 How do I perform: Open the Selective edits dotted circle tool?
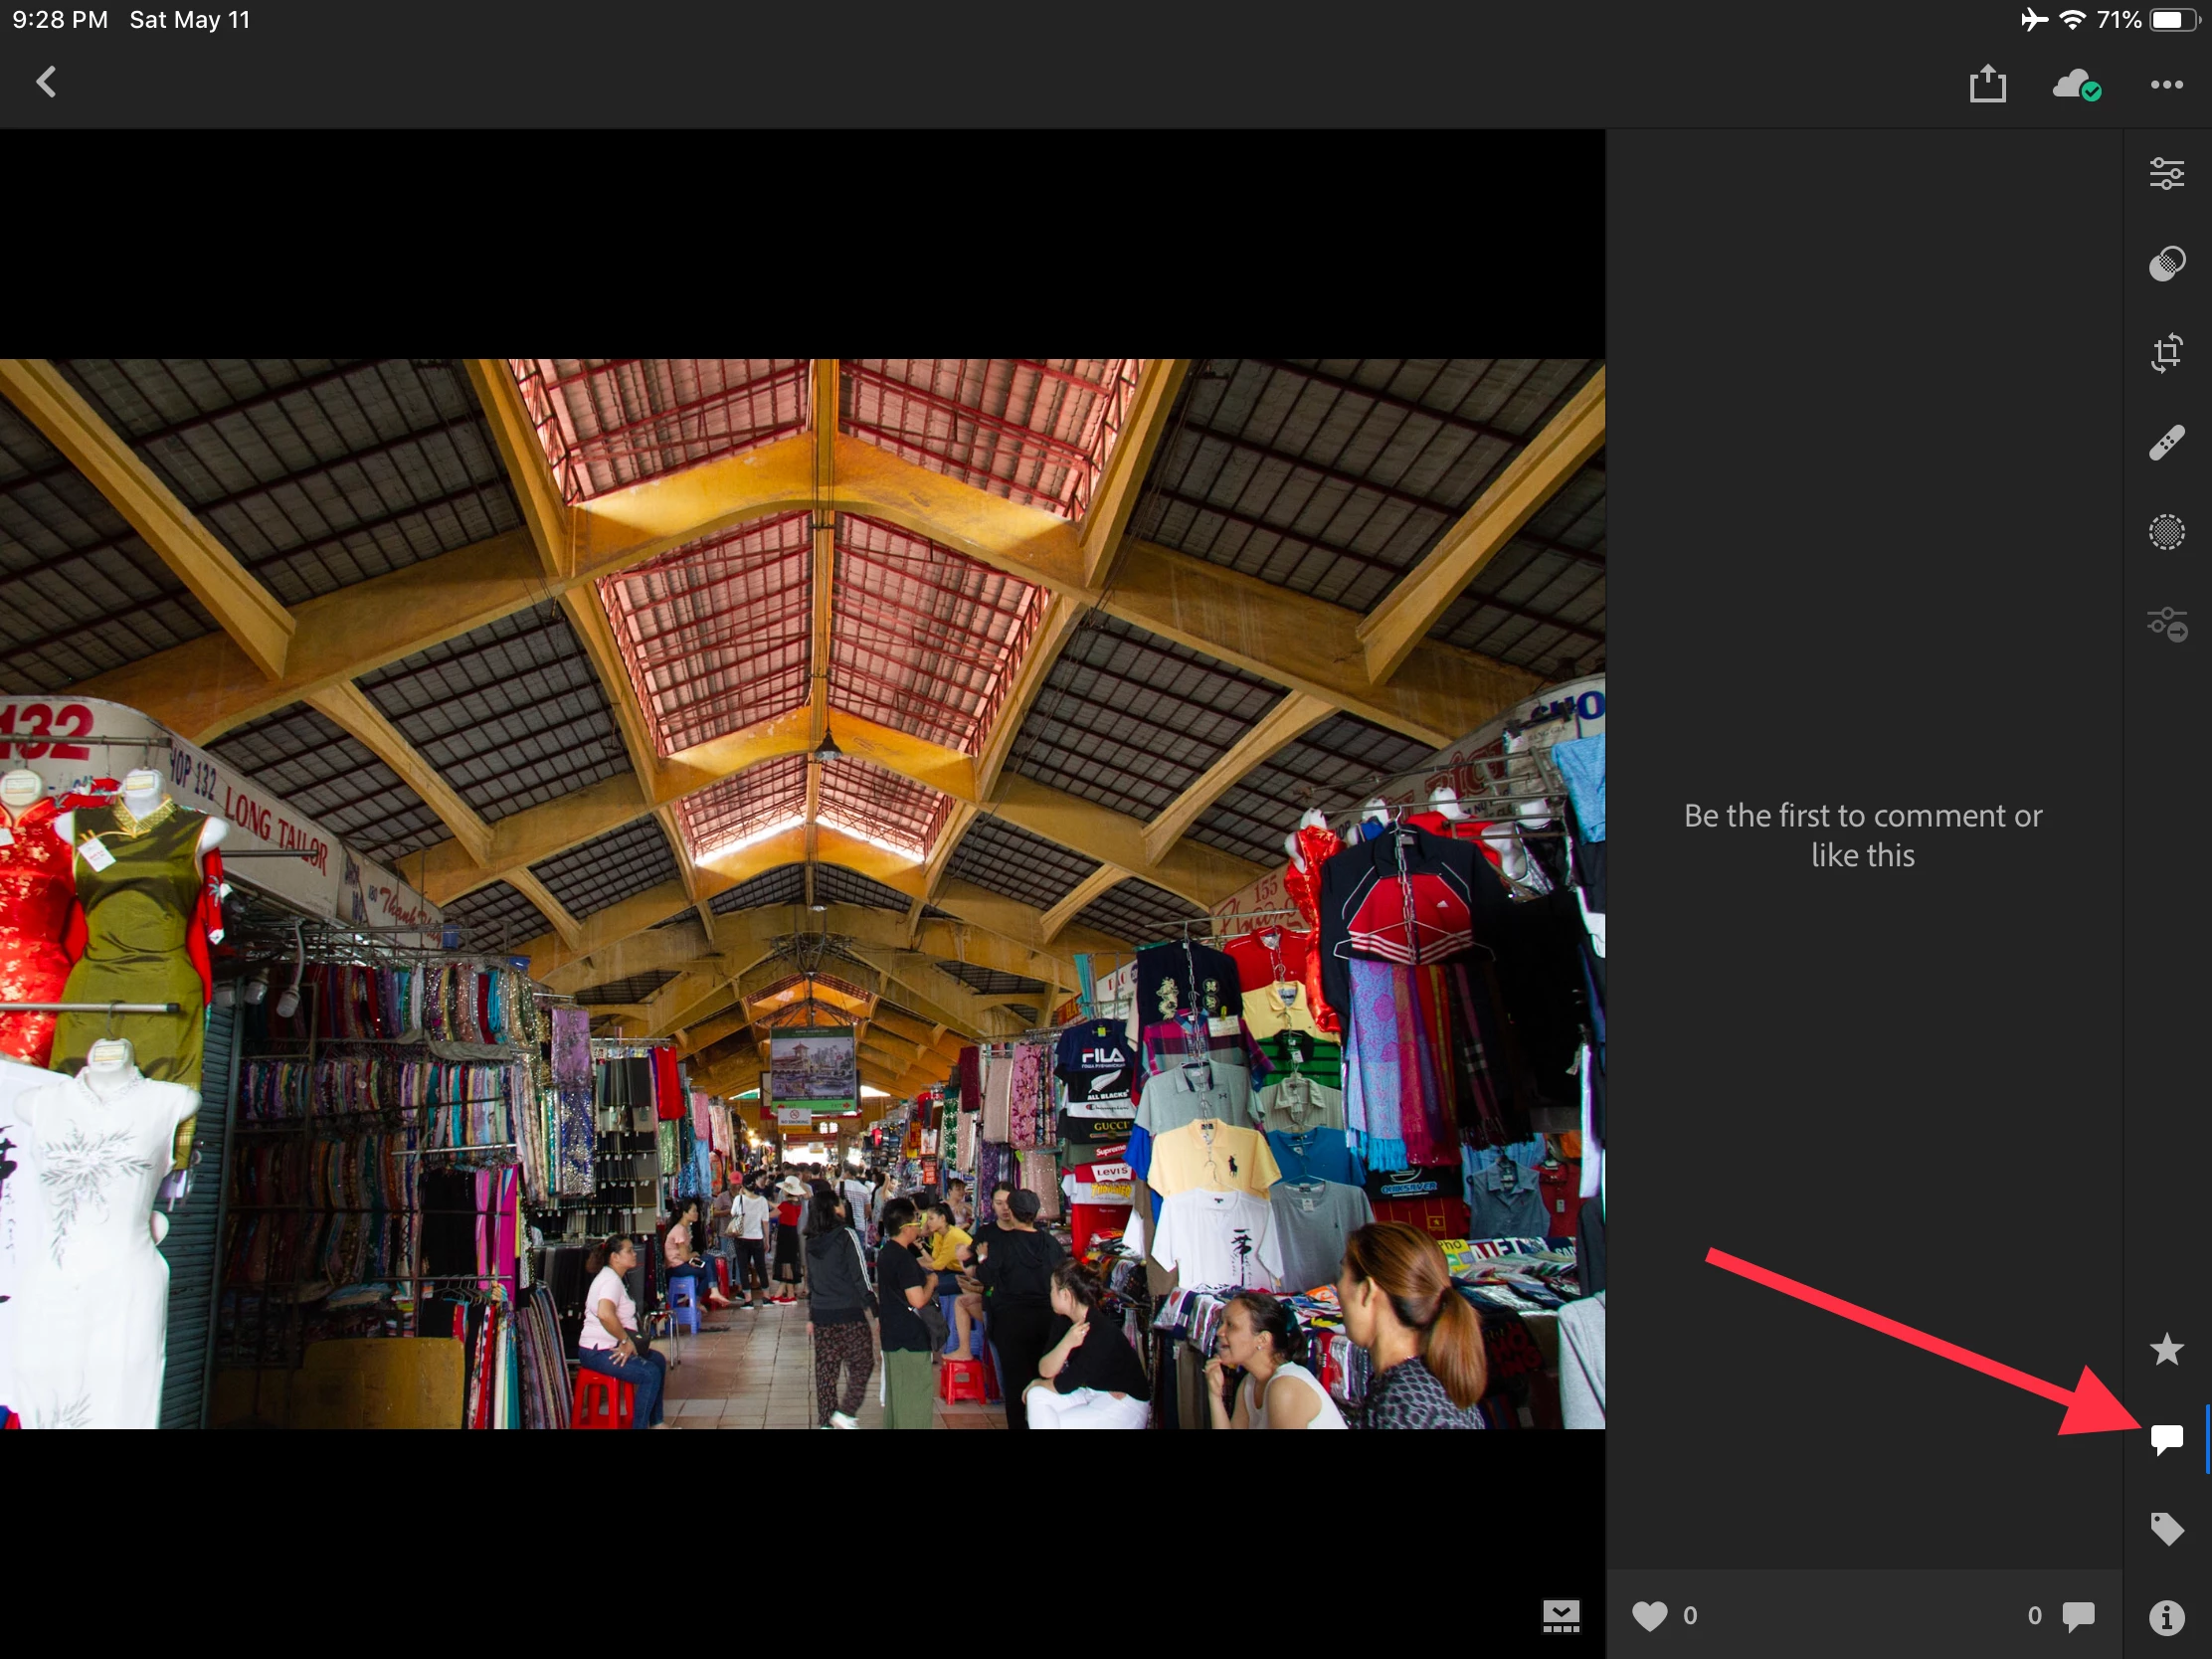pyautogui.click(x=2166, y=532)
